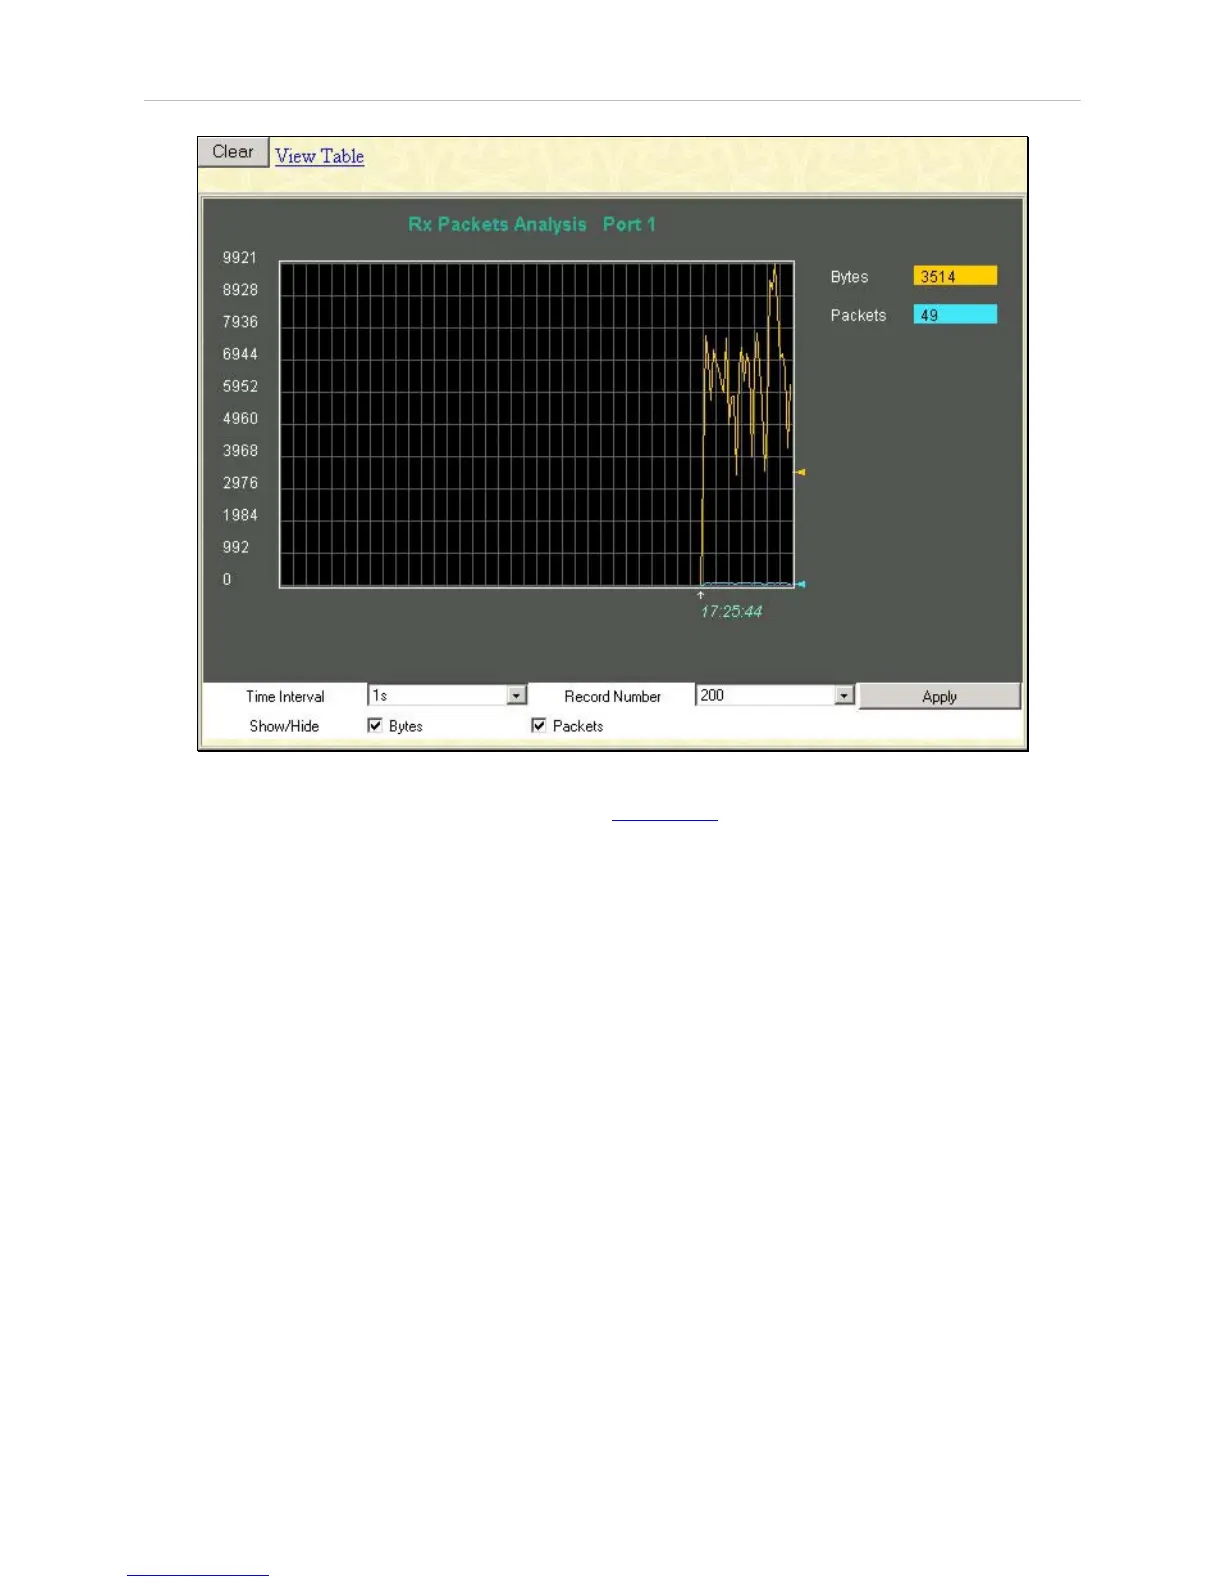The image size is (1224, 1584).
Task: Click the Packets legend label
Action: (858, 315)
